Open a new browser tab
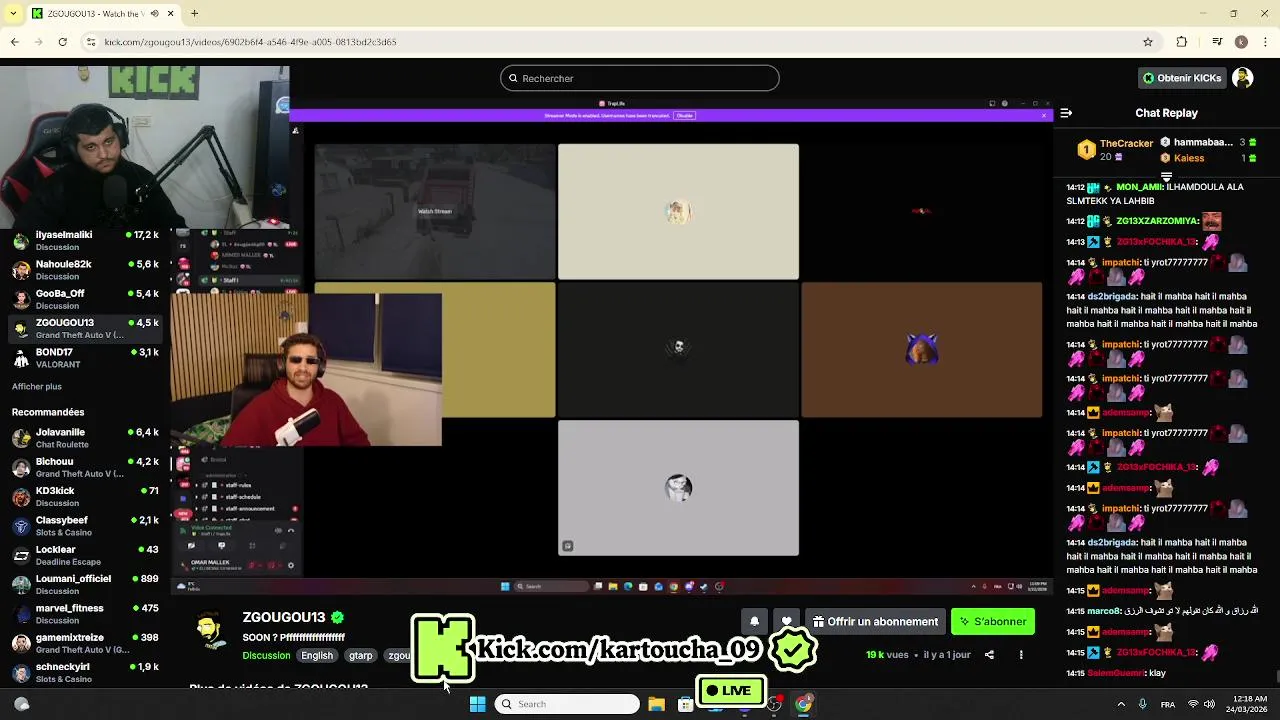 [194, 14]
